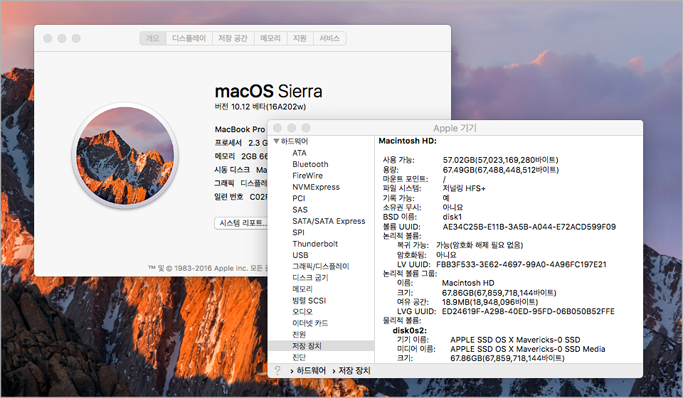Viewport: 683px width, 398px height.
Task: Collapse the 하드웨어 tree section
Action: click(276, 141)
